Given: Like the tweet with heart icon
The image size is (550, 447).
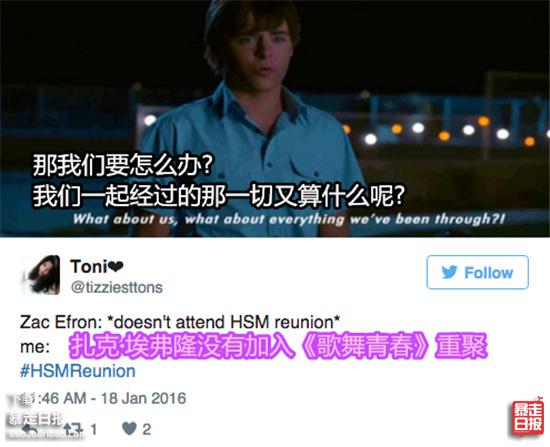Looking at the screenshot, I should [x=129, y=429].
